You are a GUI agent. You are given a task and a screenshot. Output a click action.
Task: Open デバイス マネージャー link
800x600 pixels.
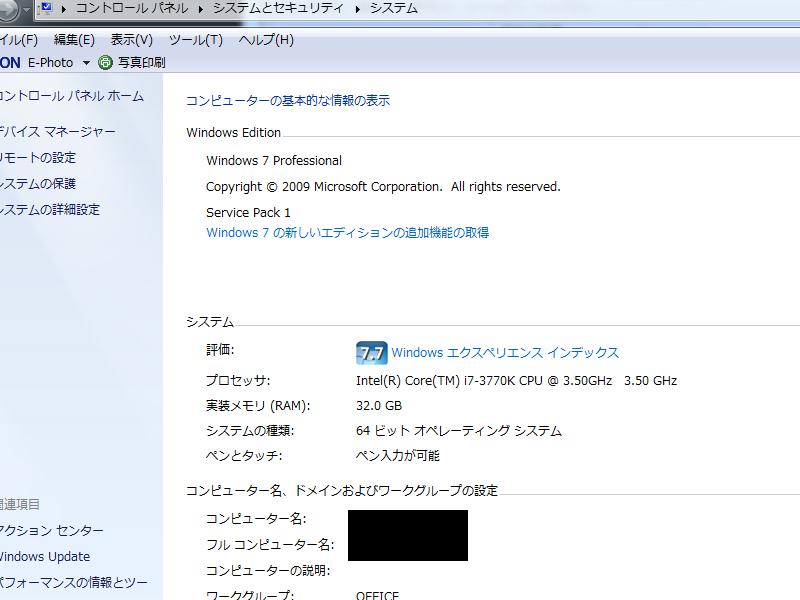[58, 132]
